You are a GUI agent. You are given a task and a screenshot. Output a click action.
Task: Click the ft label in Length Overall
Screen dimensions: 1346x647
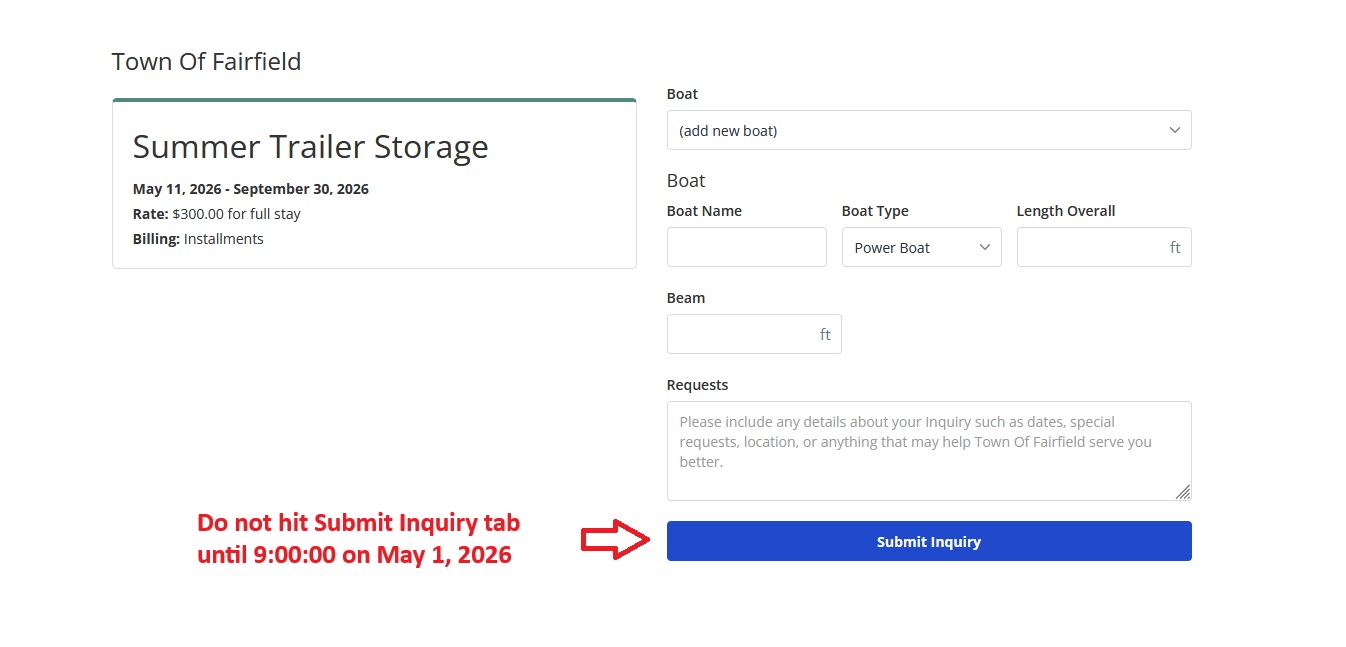pos(1174,247)
